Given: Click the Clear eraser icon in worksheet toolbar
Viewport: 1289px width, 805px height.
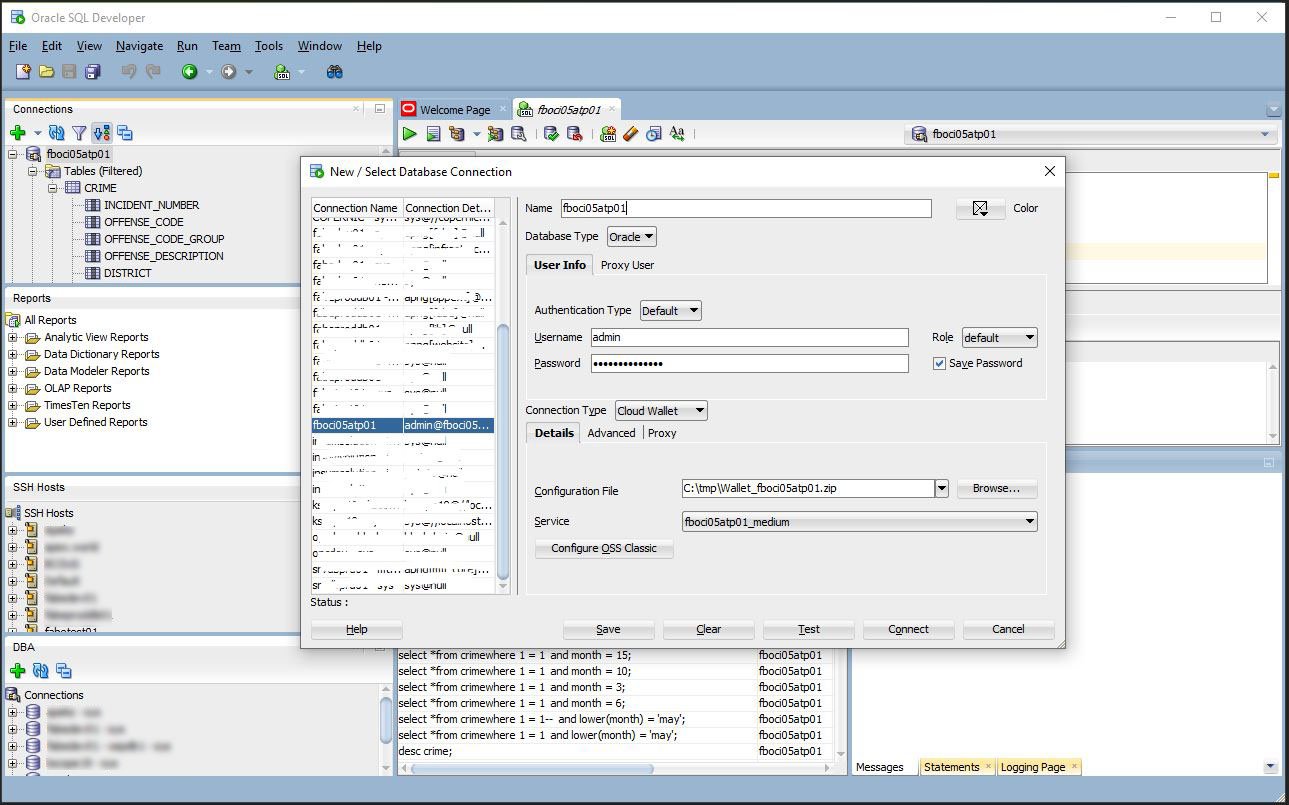Looking at the screenshot, I should [630, 134].
